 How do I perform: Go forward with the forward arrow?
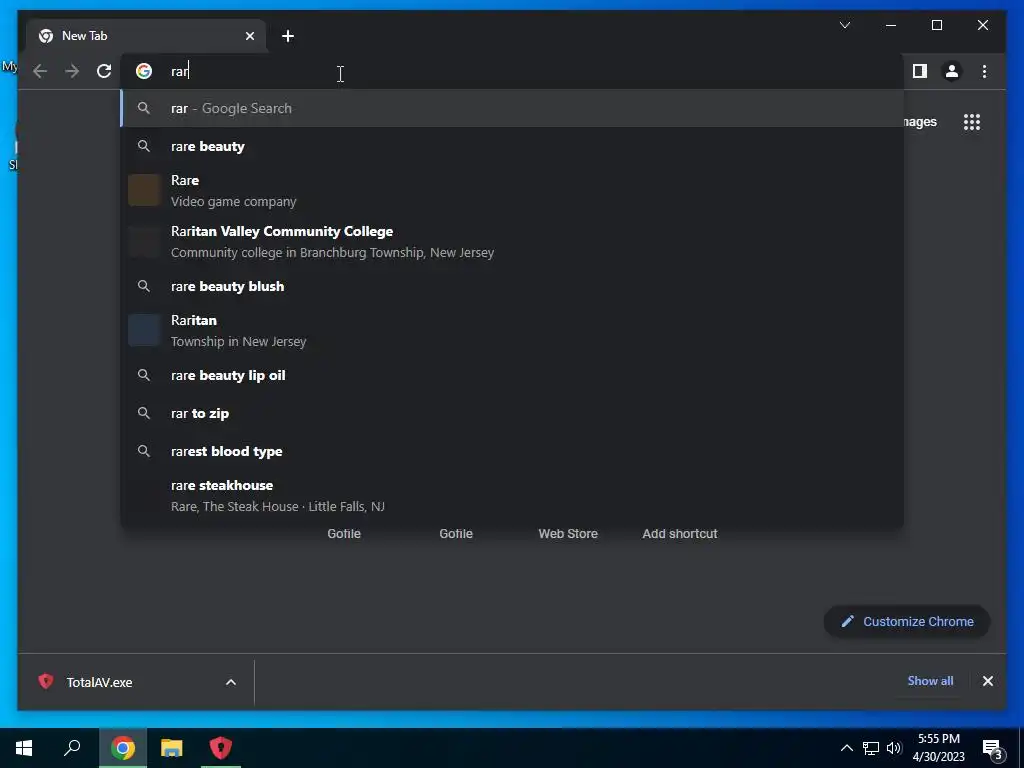click(x=72, y=71)
